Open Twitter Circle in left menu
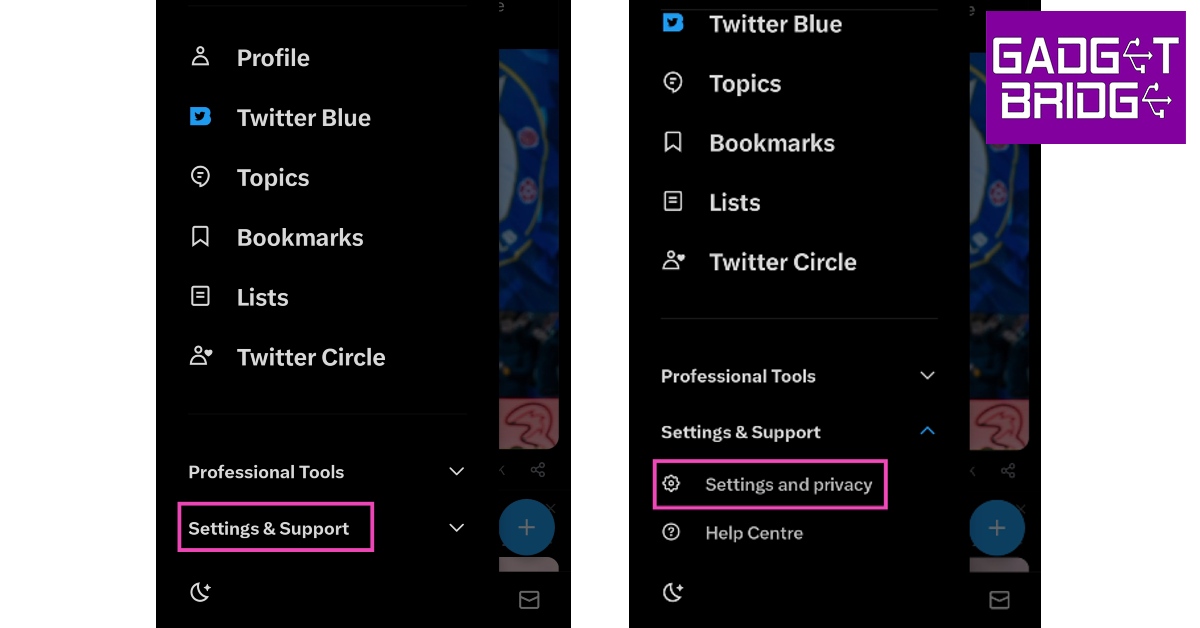The width and height of the screenshot is (1200, 628). pos(310,357)
